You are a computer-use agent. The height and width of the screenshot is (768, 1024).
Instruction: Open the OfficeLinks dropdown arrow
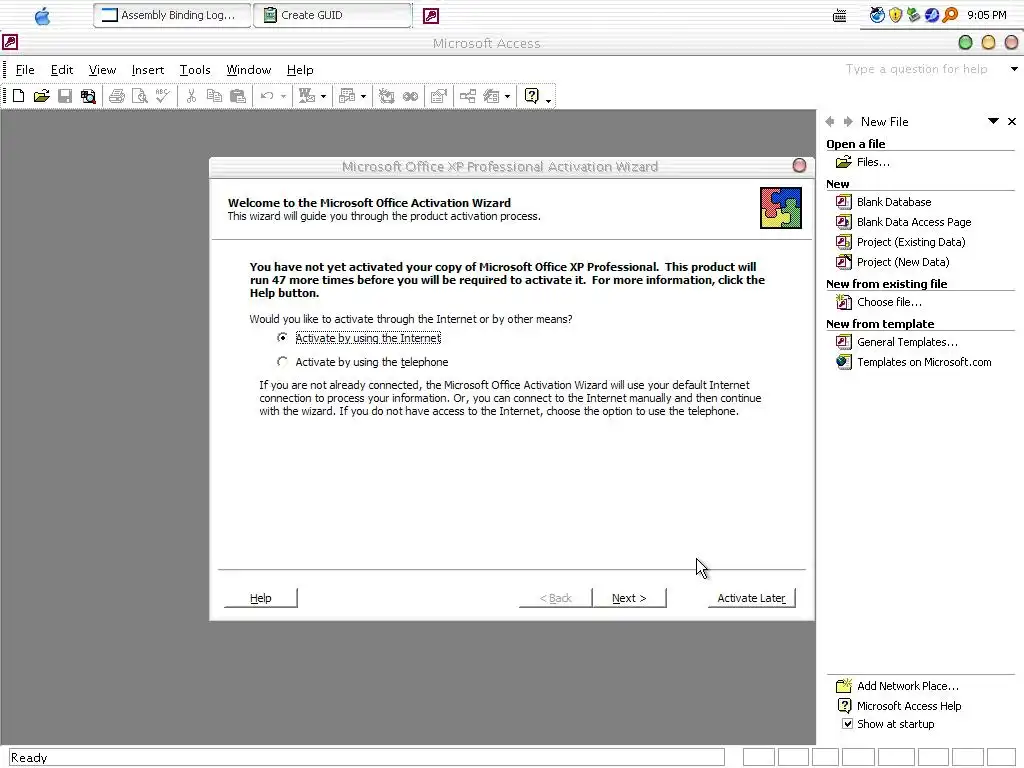[323, 97]
